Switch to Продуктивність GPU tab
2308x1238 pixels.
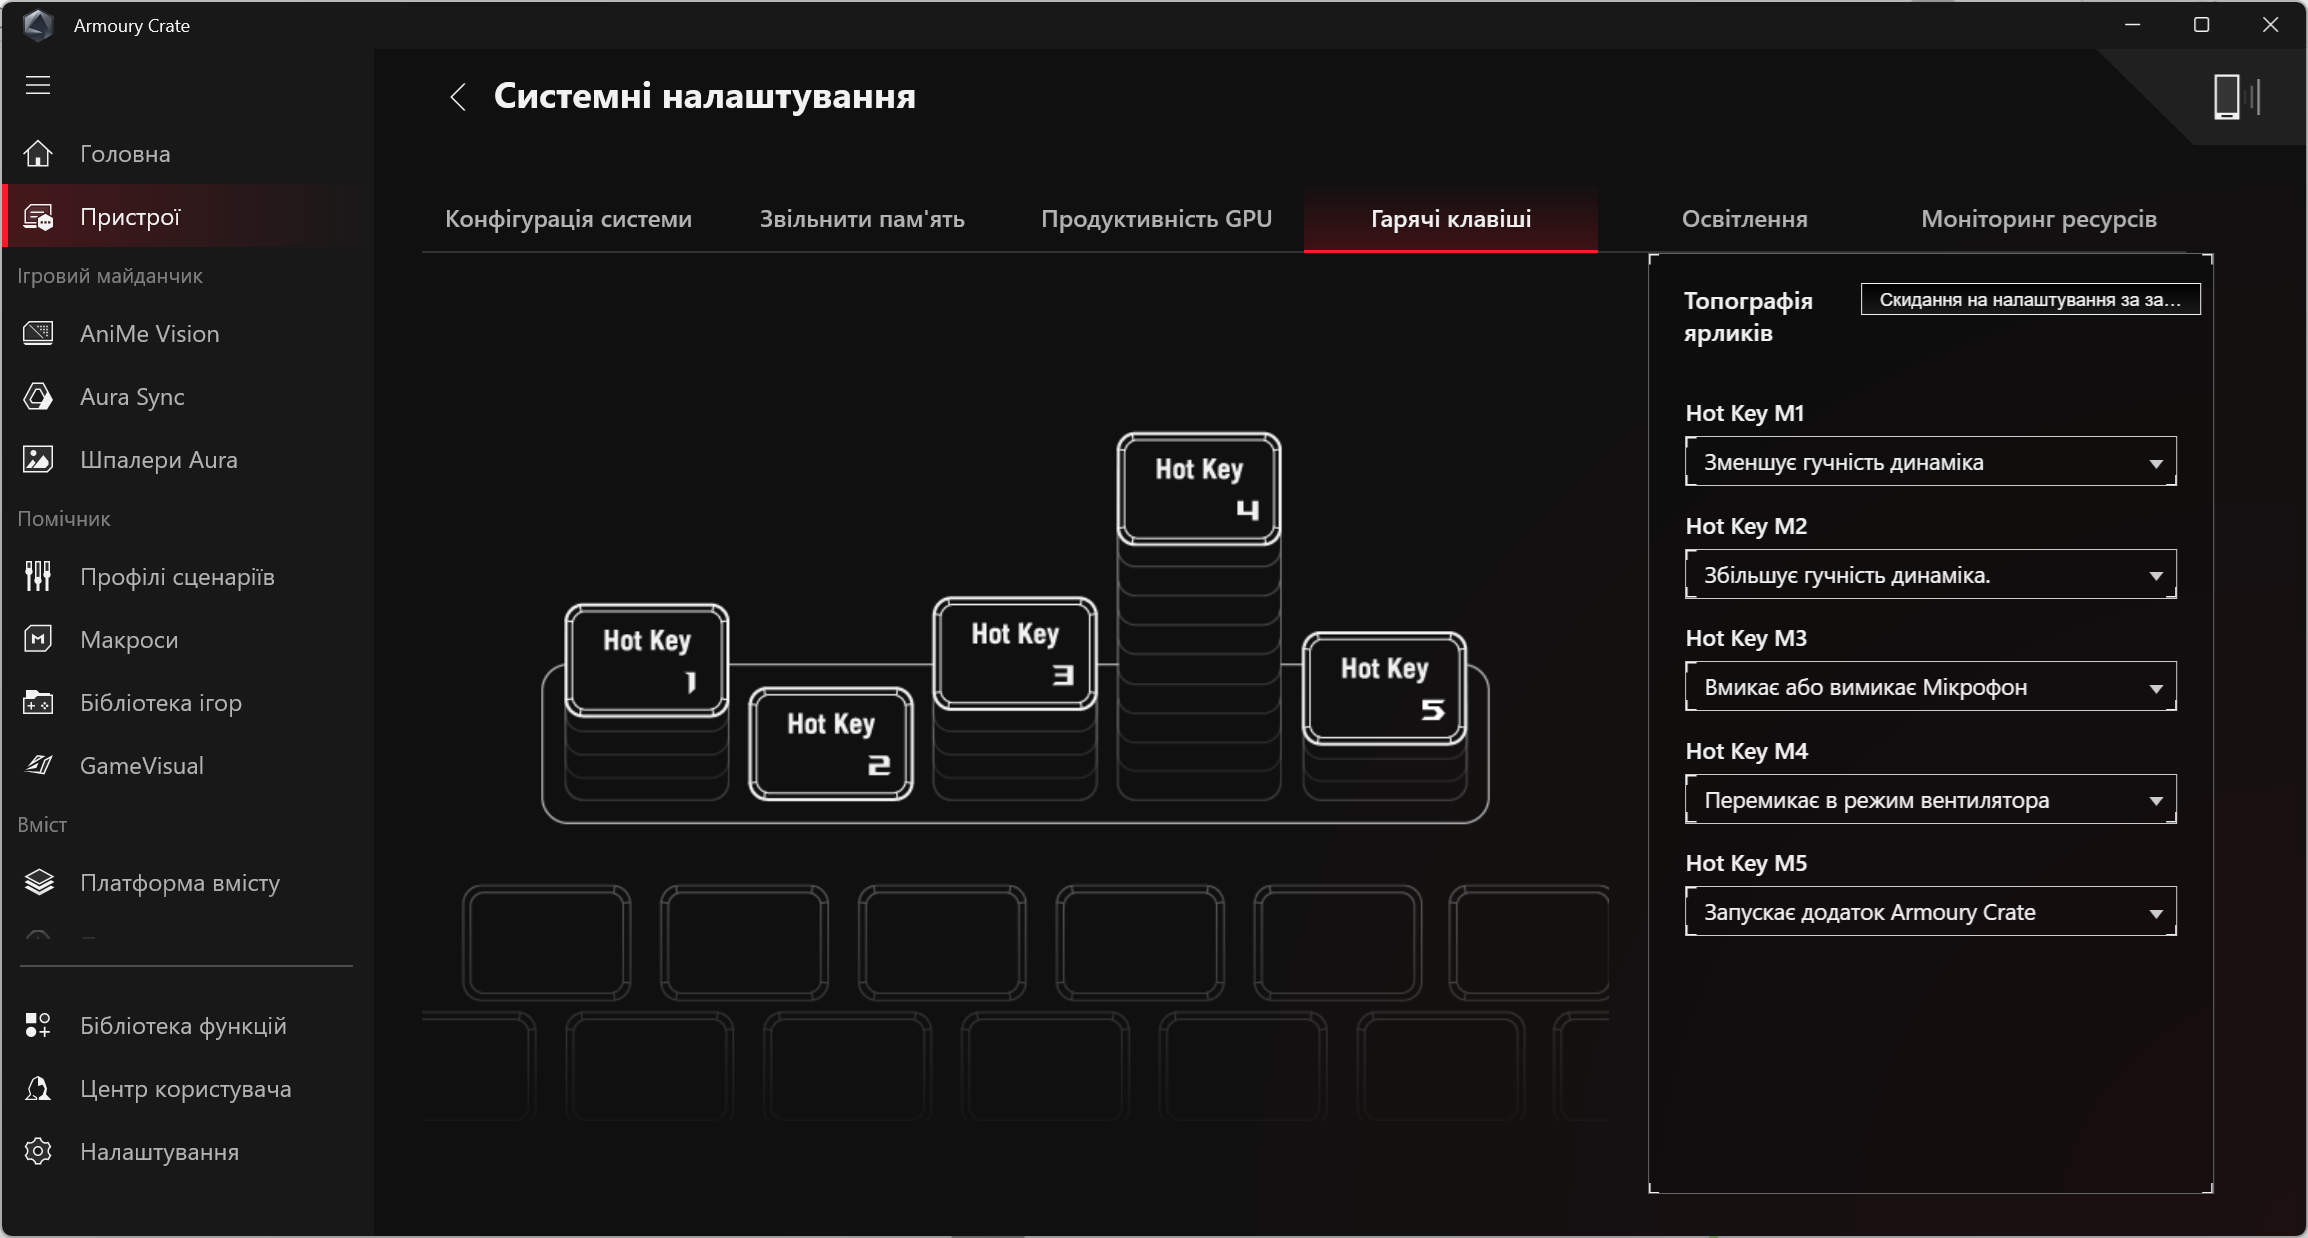(x=1156, y=219)
